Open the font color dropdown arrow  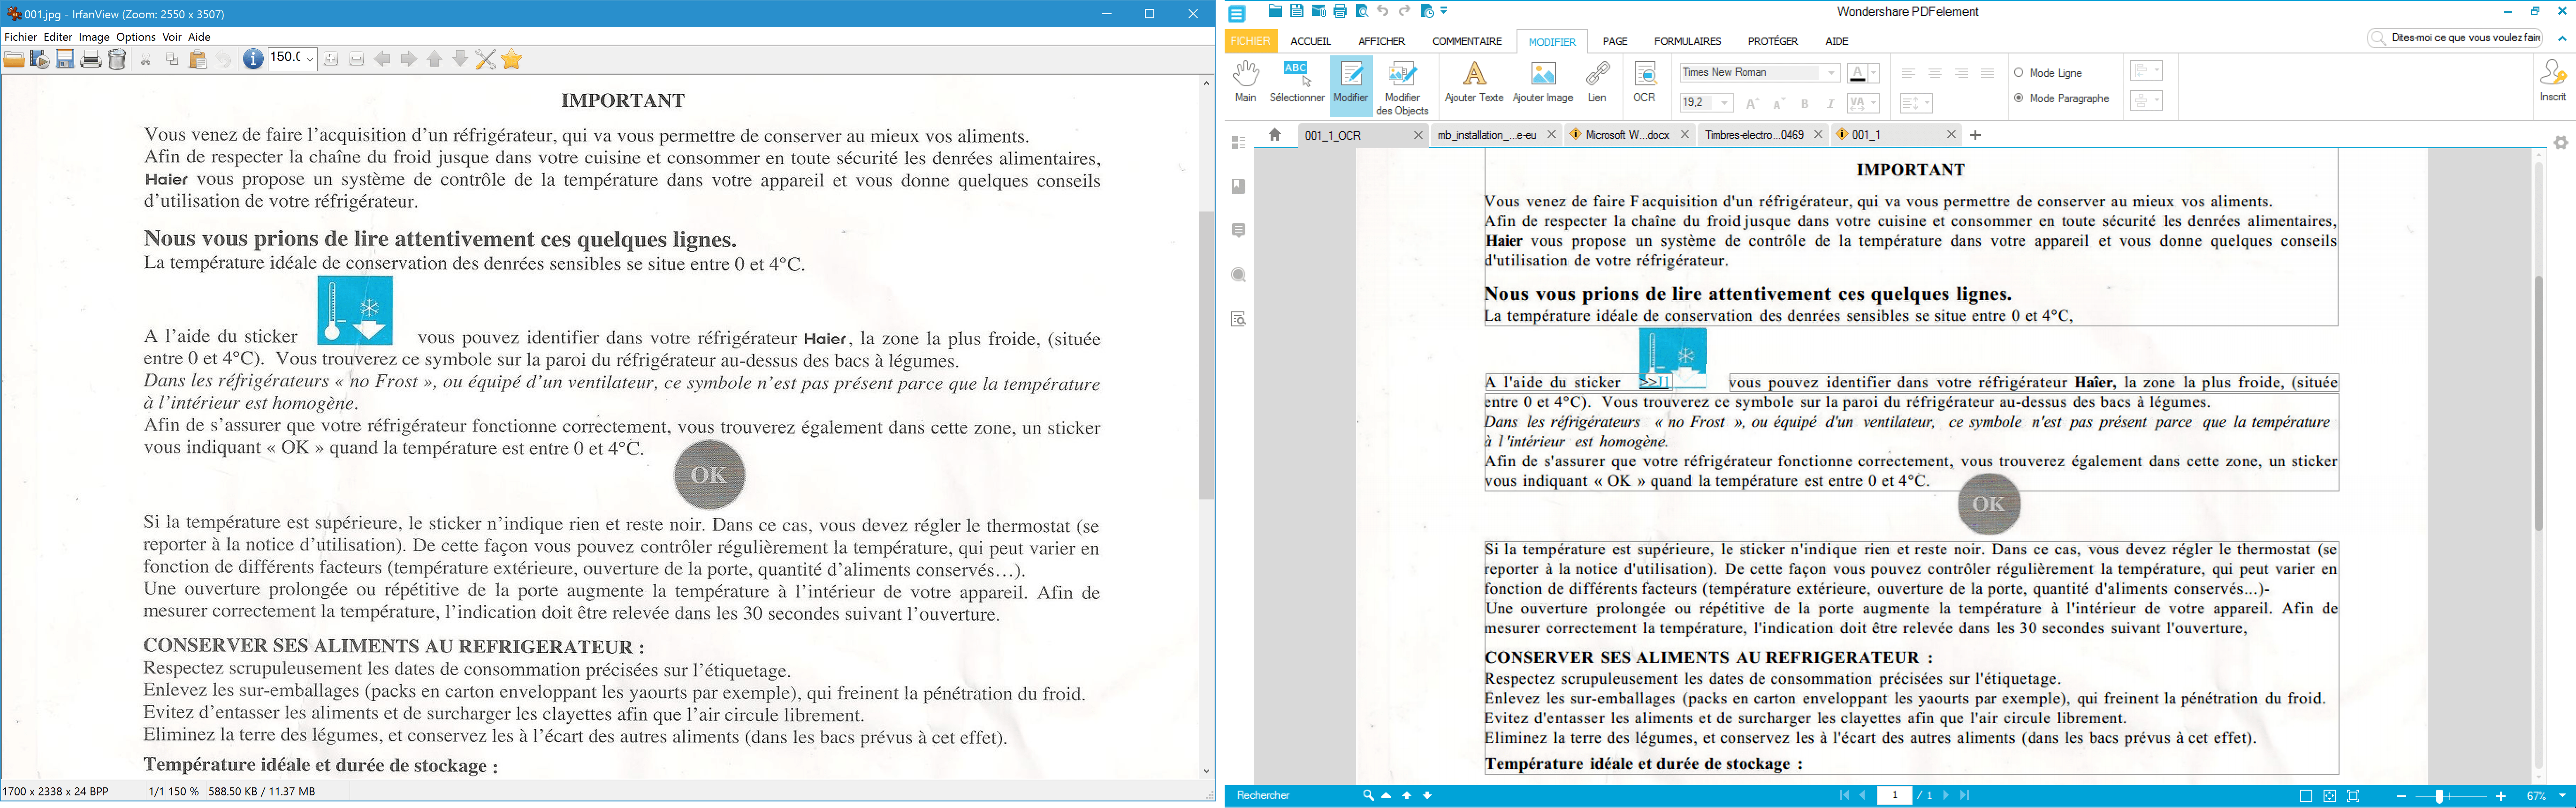1874,73
